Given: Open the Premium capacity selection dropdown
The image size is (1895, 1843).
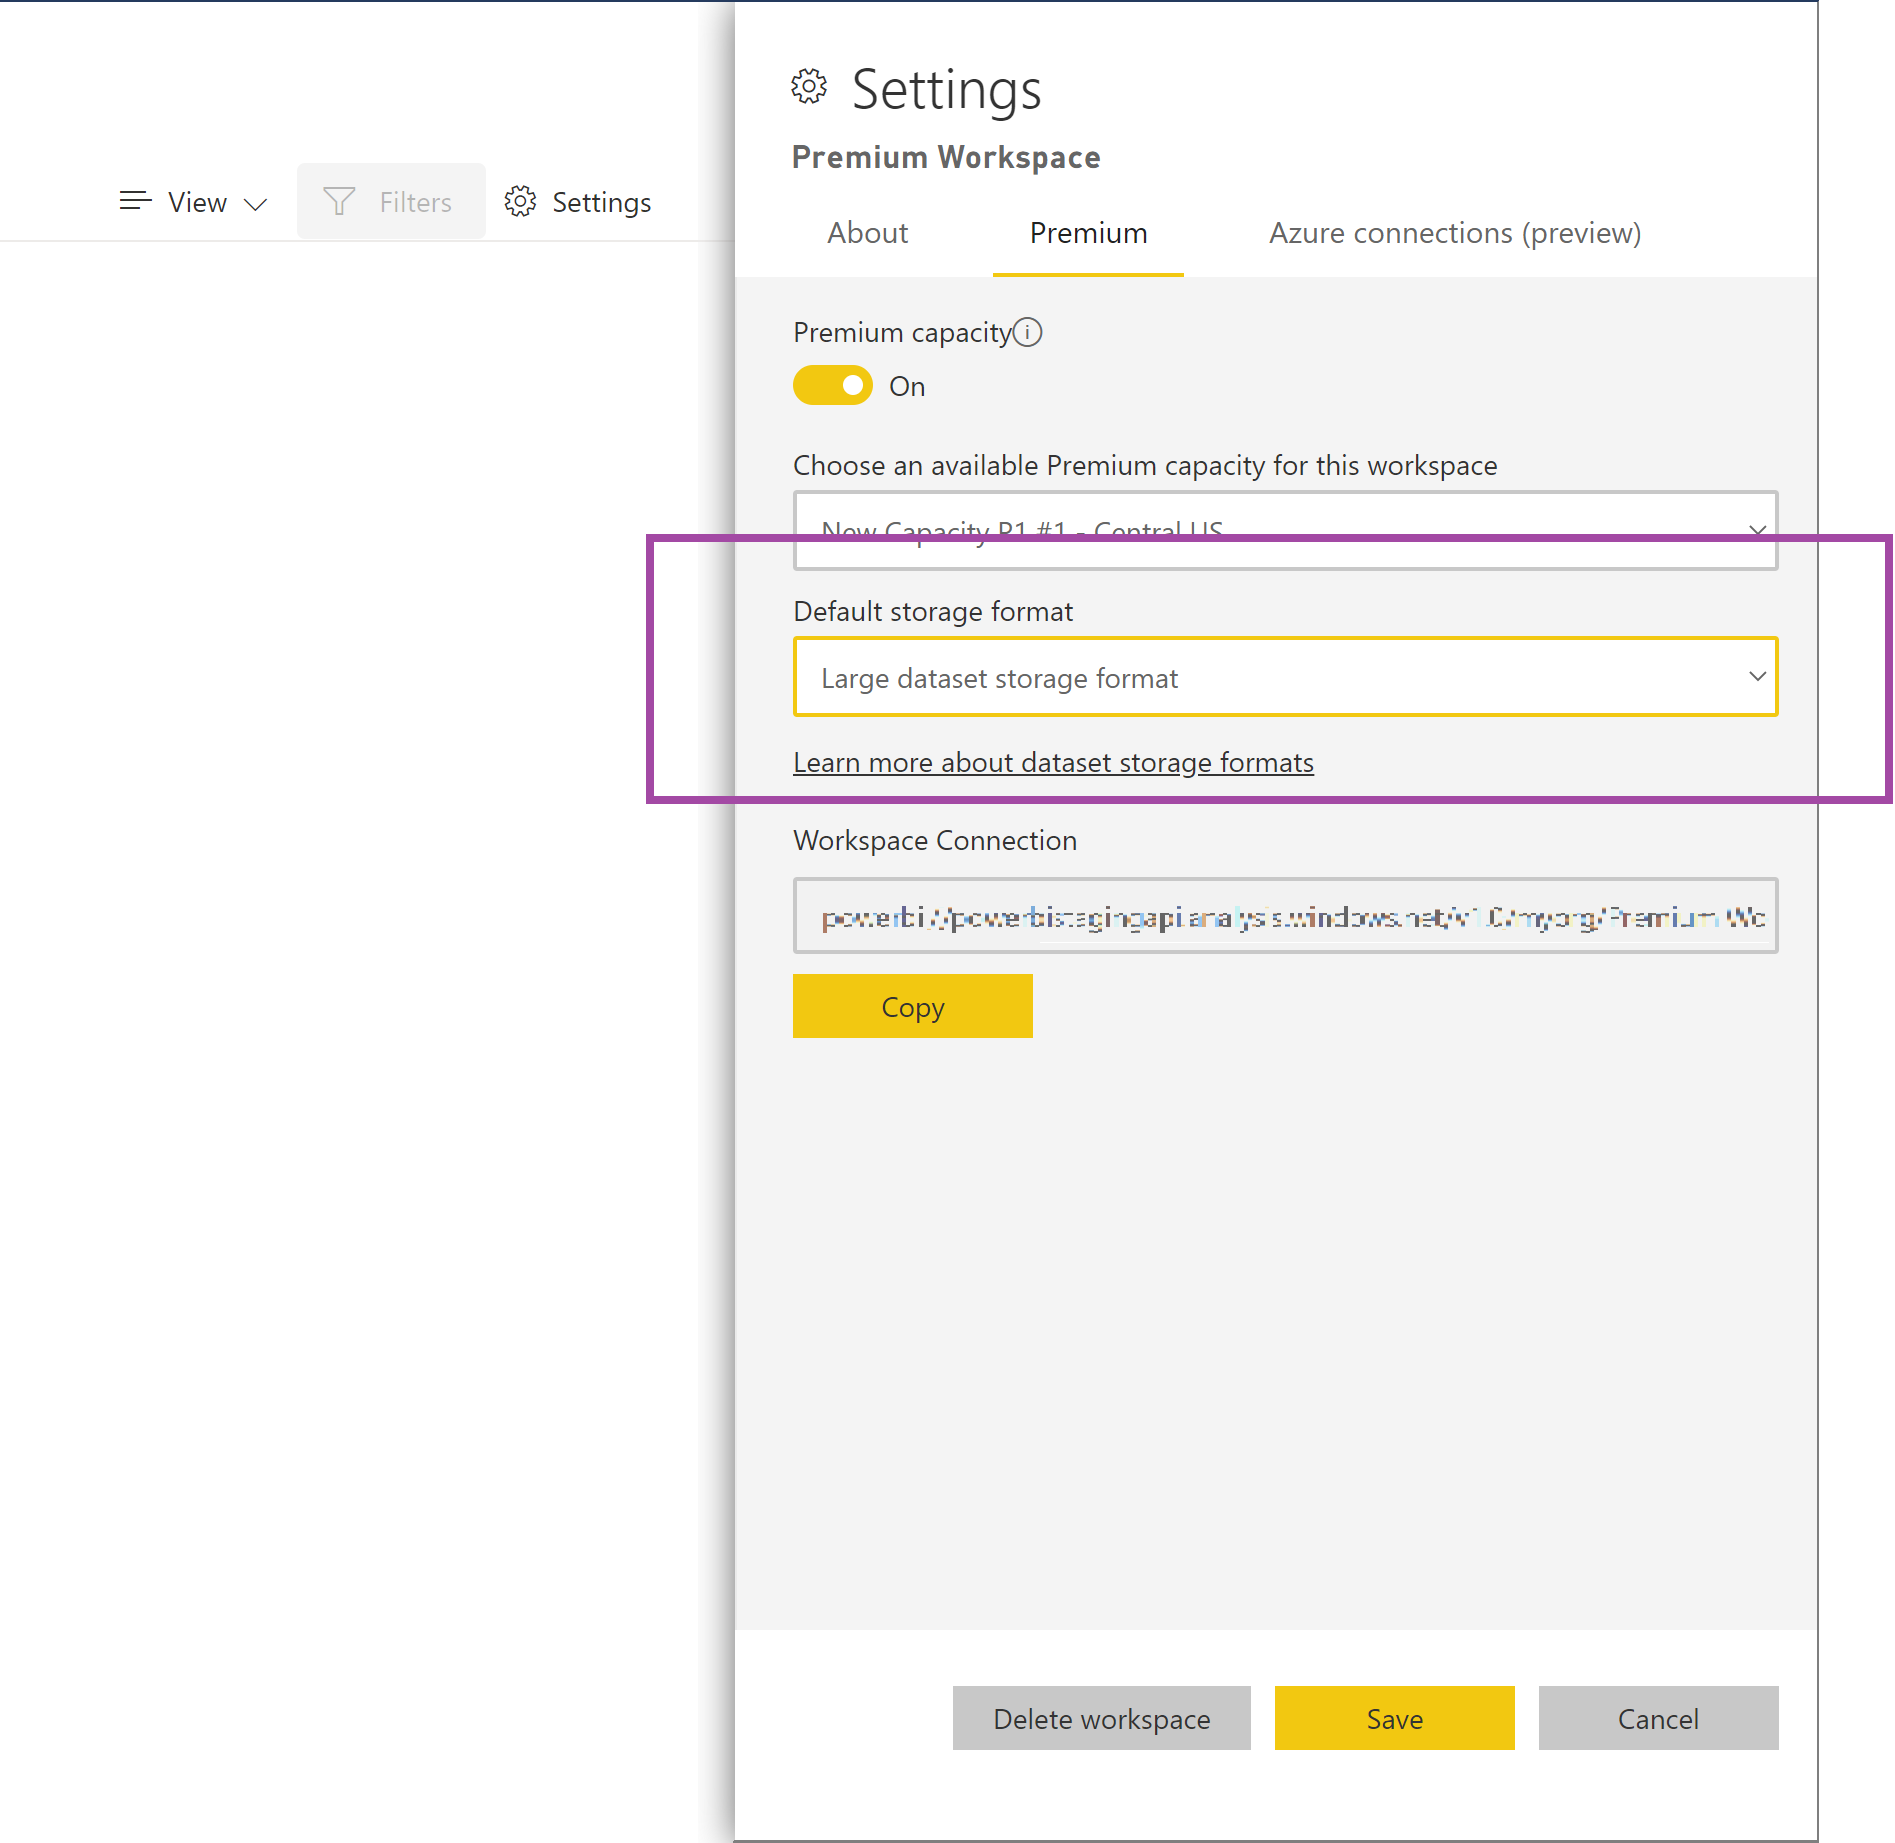Looking at the screenshot, I should point(1285,530).
